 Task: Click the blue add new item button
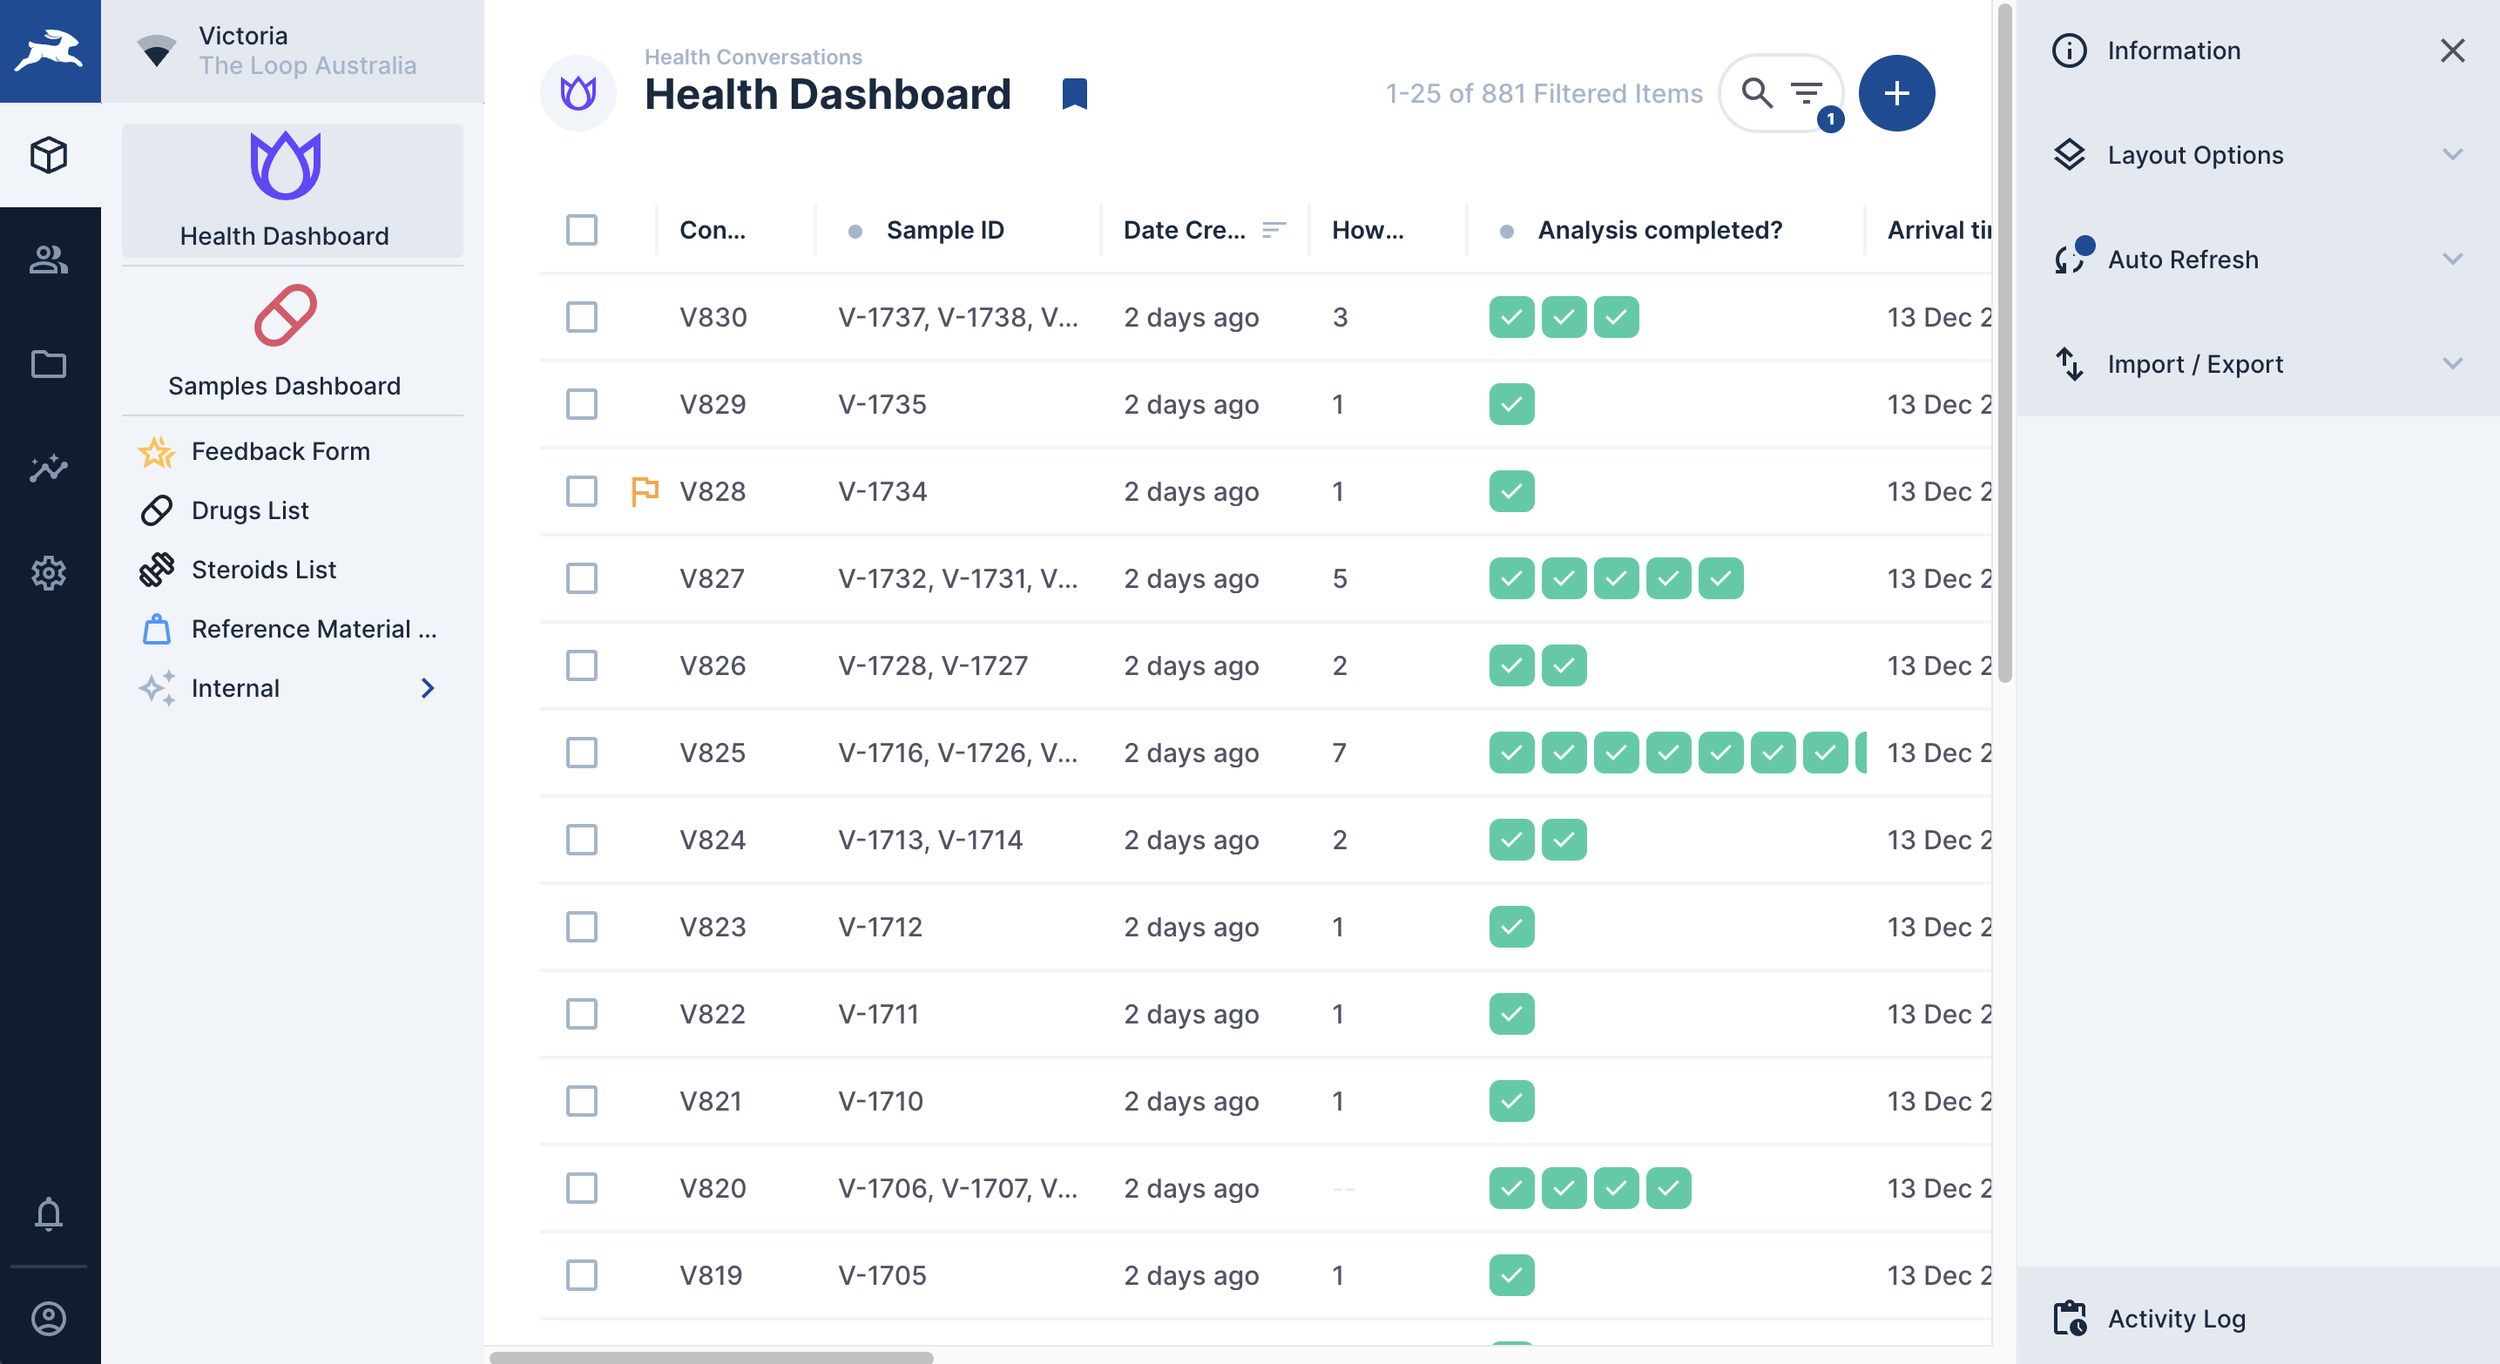(1896, 93)
